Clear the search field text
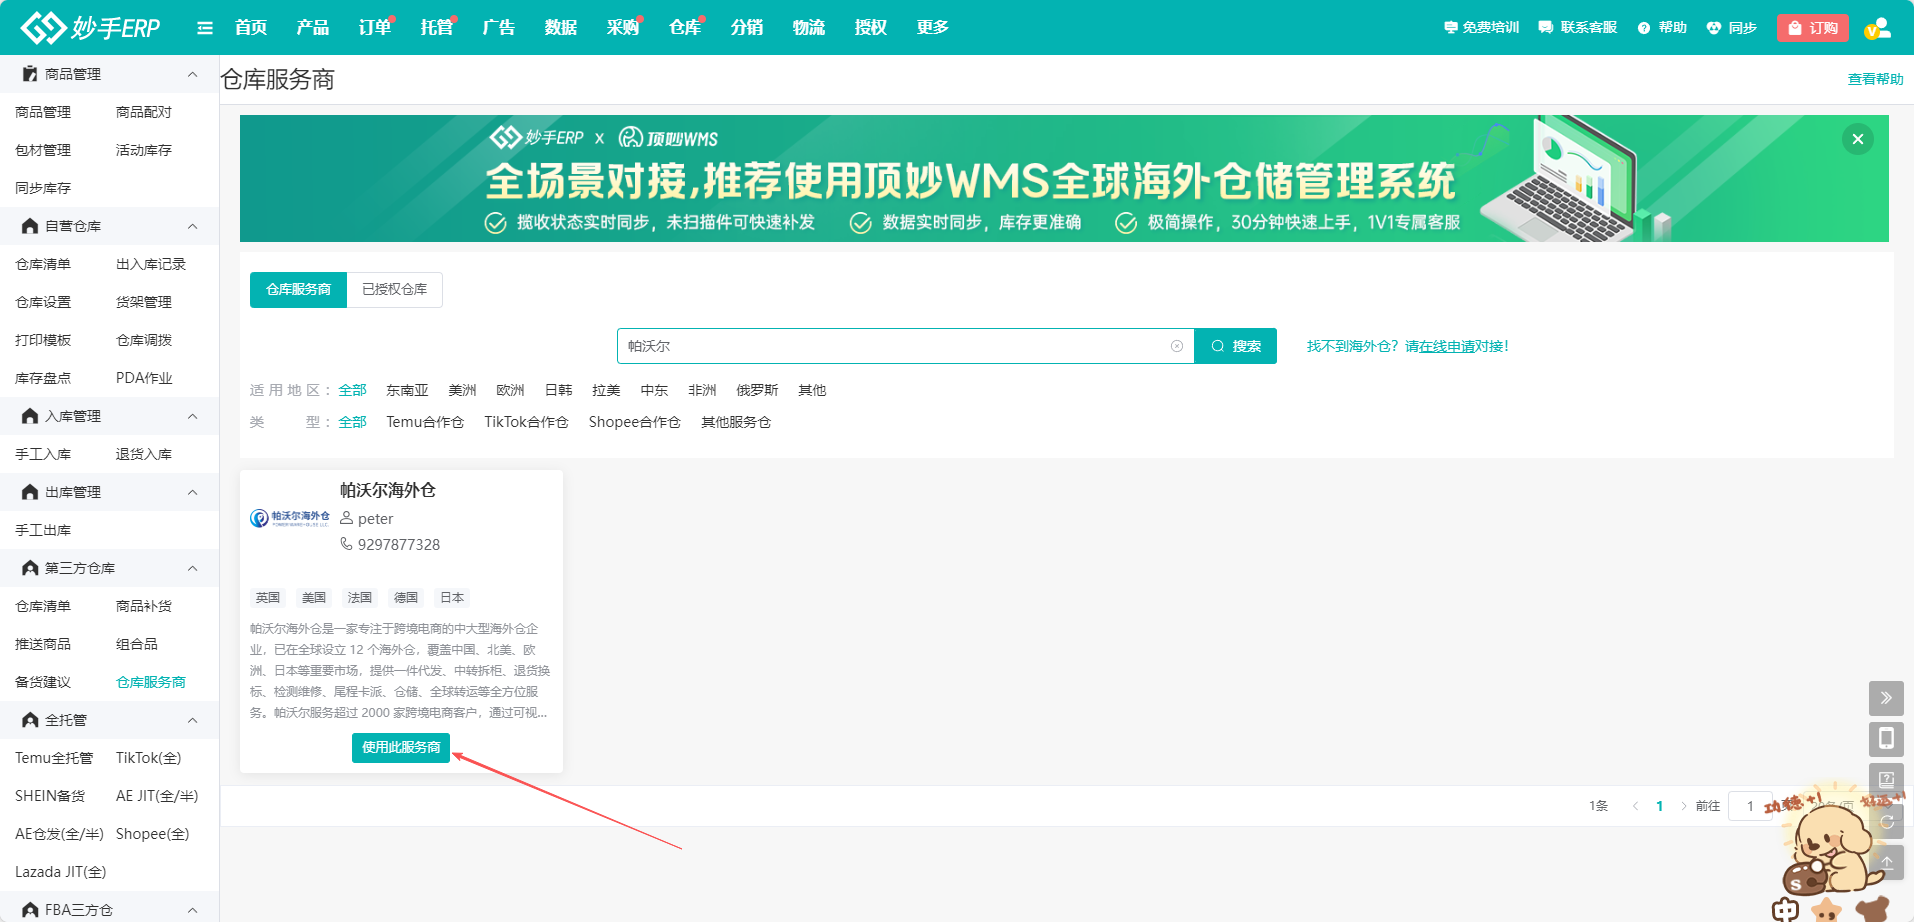The width and height of the screenshot is (1914, 922). [x=1176, y=346]
